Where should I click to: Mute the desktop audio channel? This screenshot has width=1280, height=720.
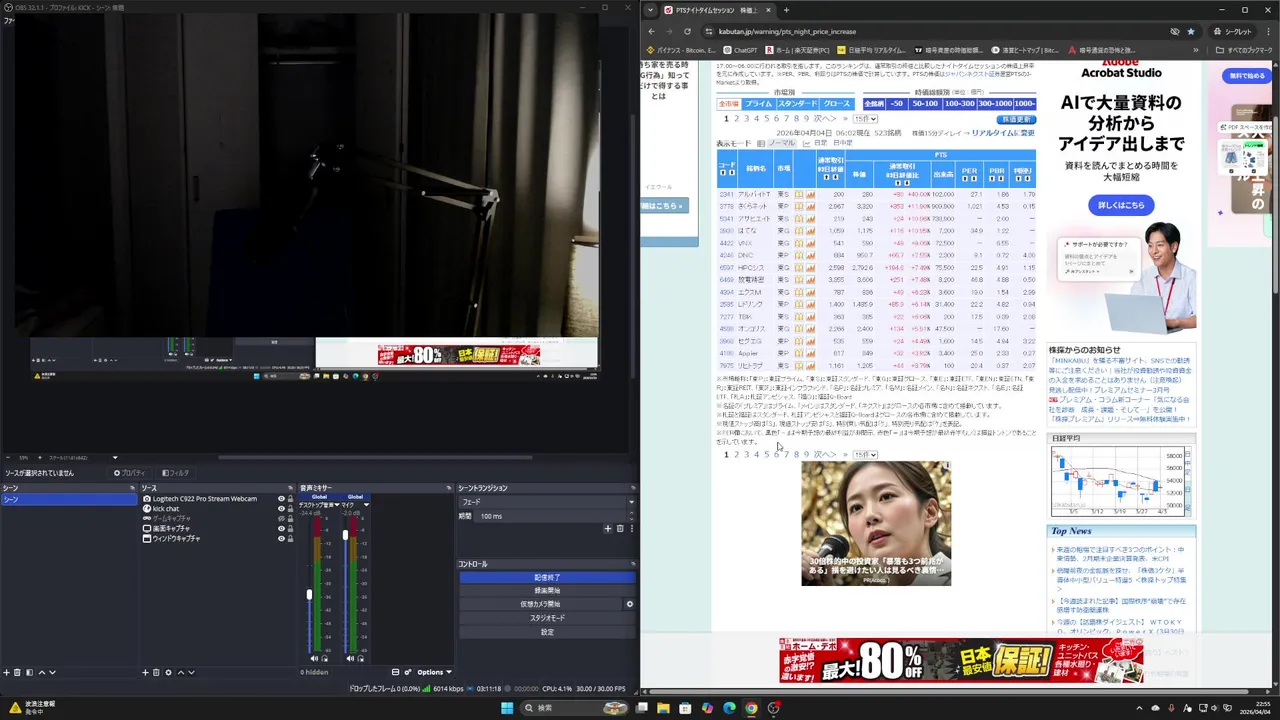[314, 658]
